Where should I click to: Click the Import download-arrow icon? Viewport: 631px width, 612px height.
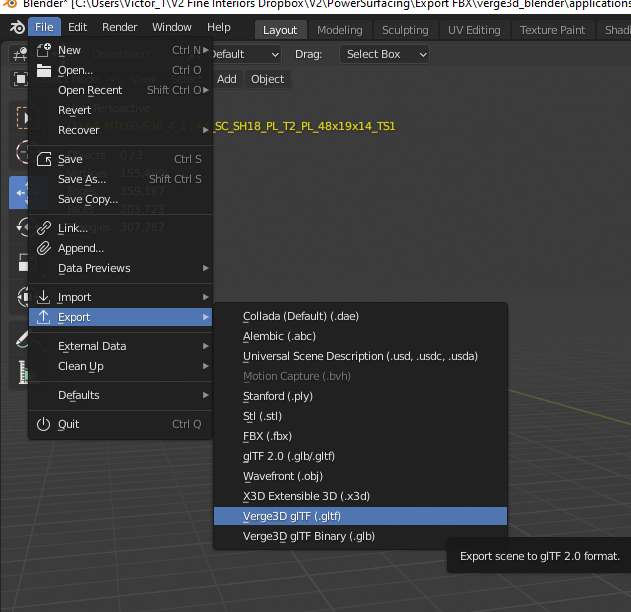[x=43, y=297]
